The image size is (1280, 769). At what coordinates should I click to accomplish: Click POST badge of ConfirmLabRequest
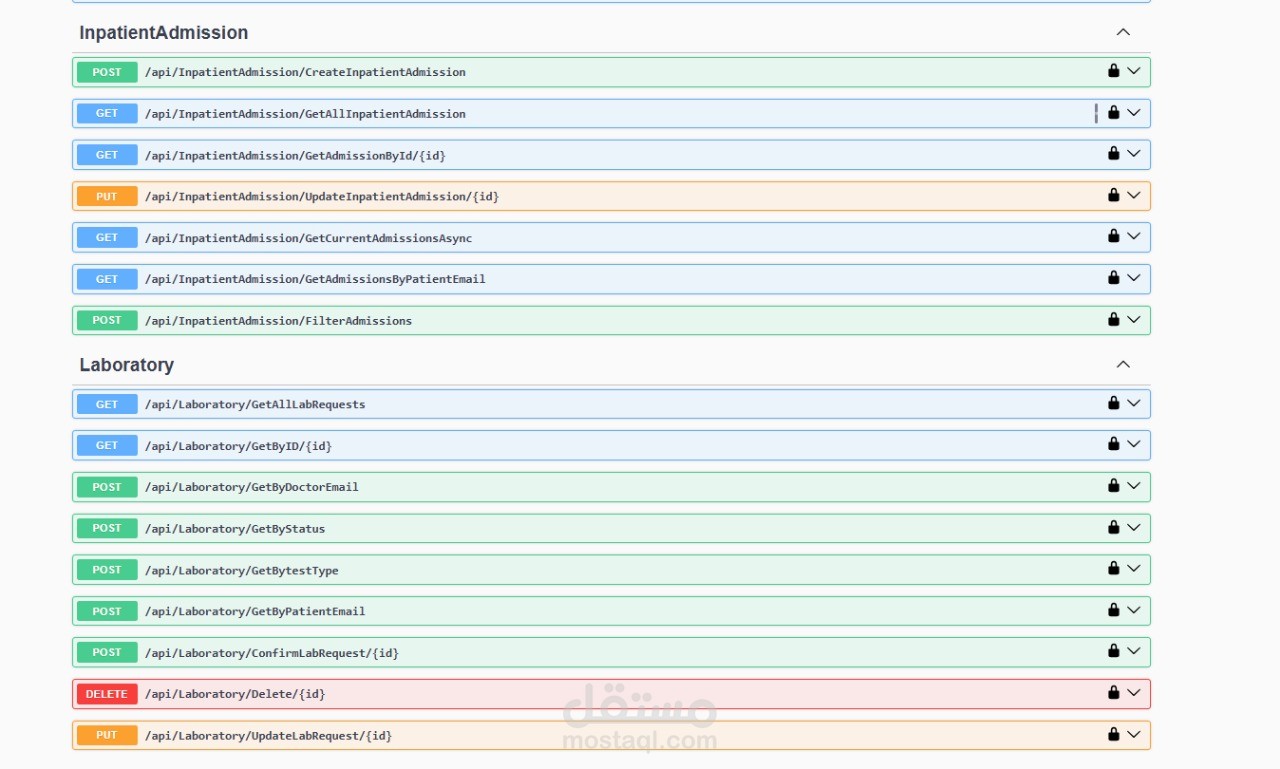click(107, 652)
